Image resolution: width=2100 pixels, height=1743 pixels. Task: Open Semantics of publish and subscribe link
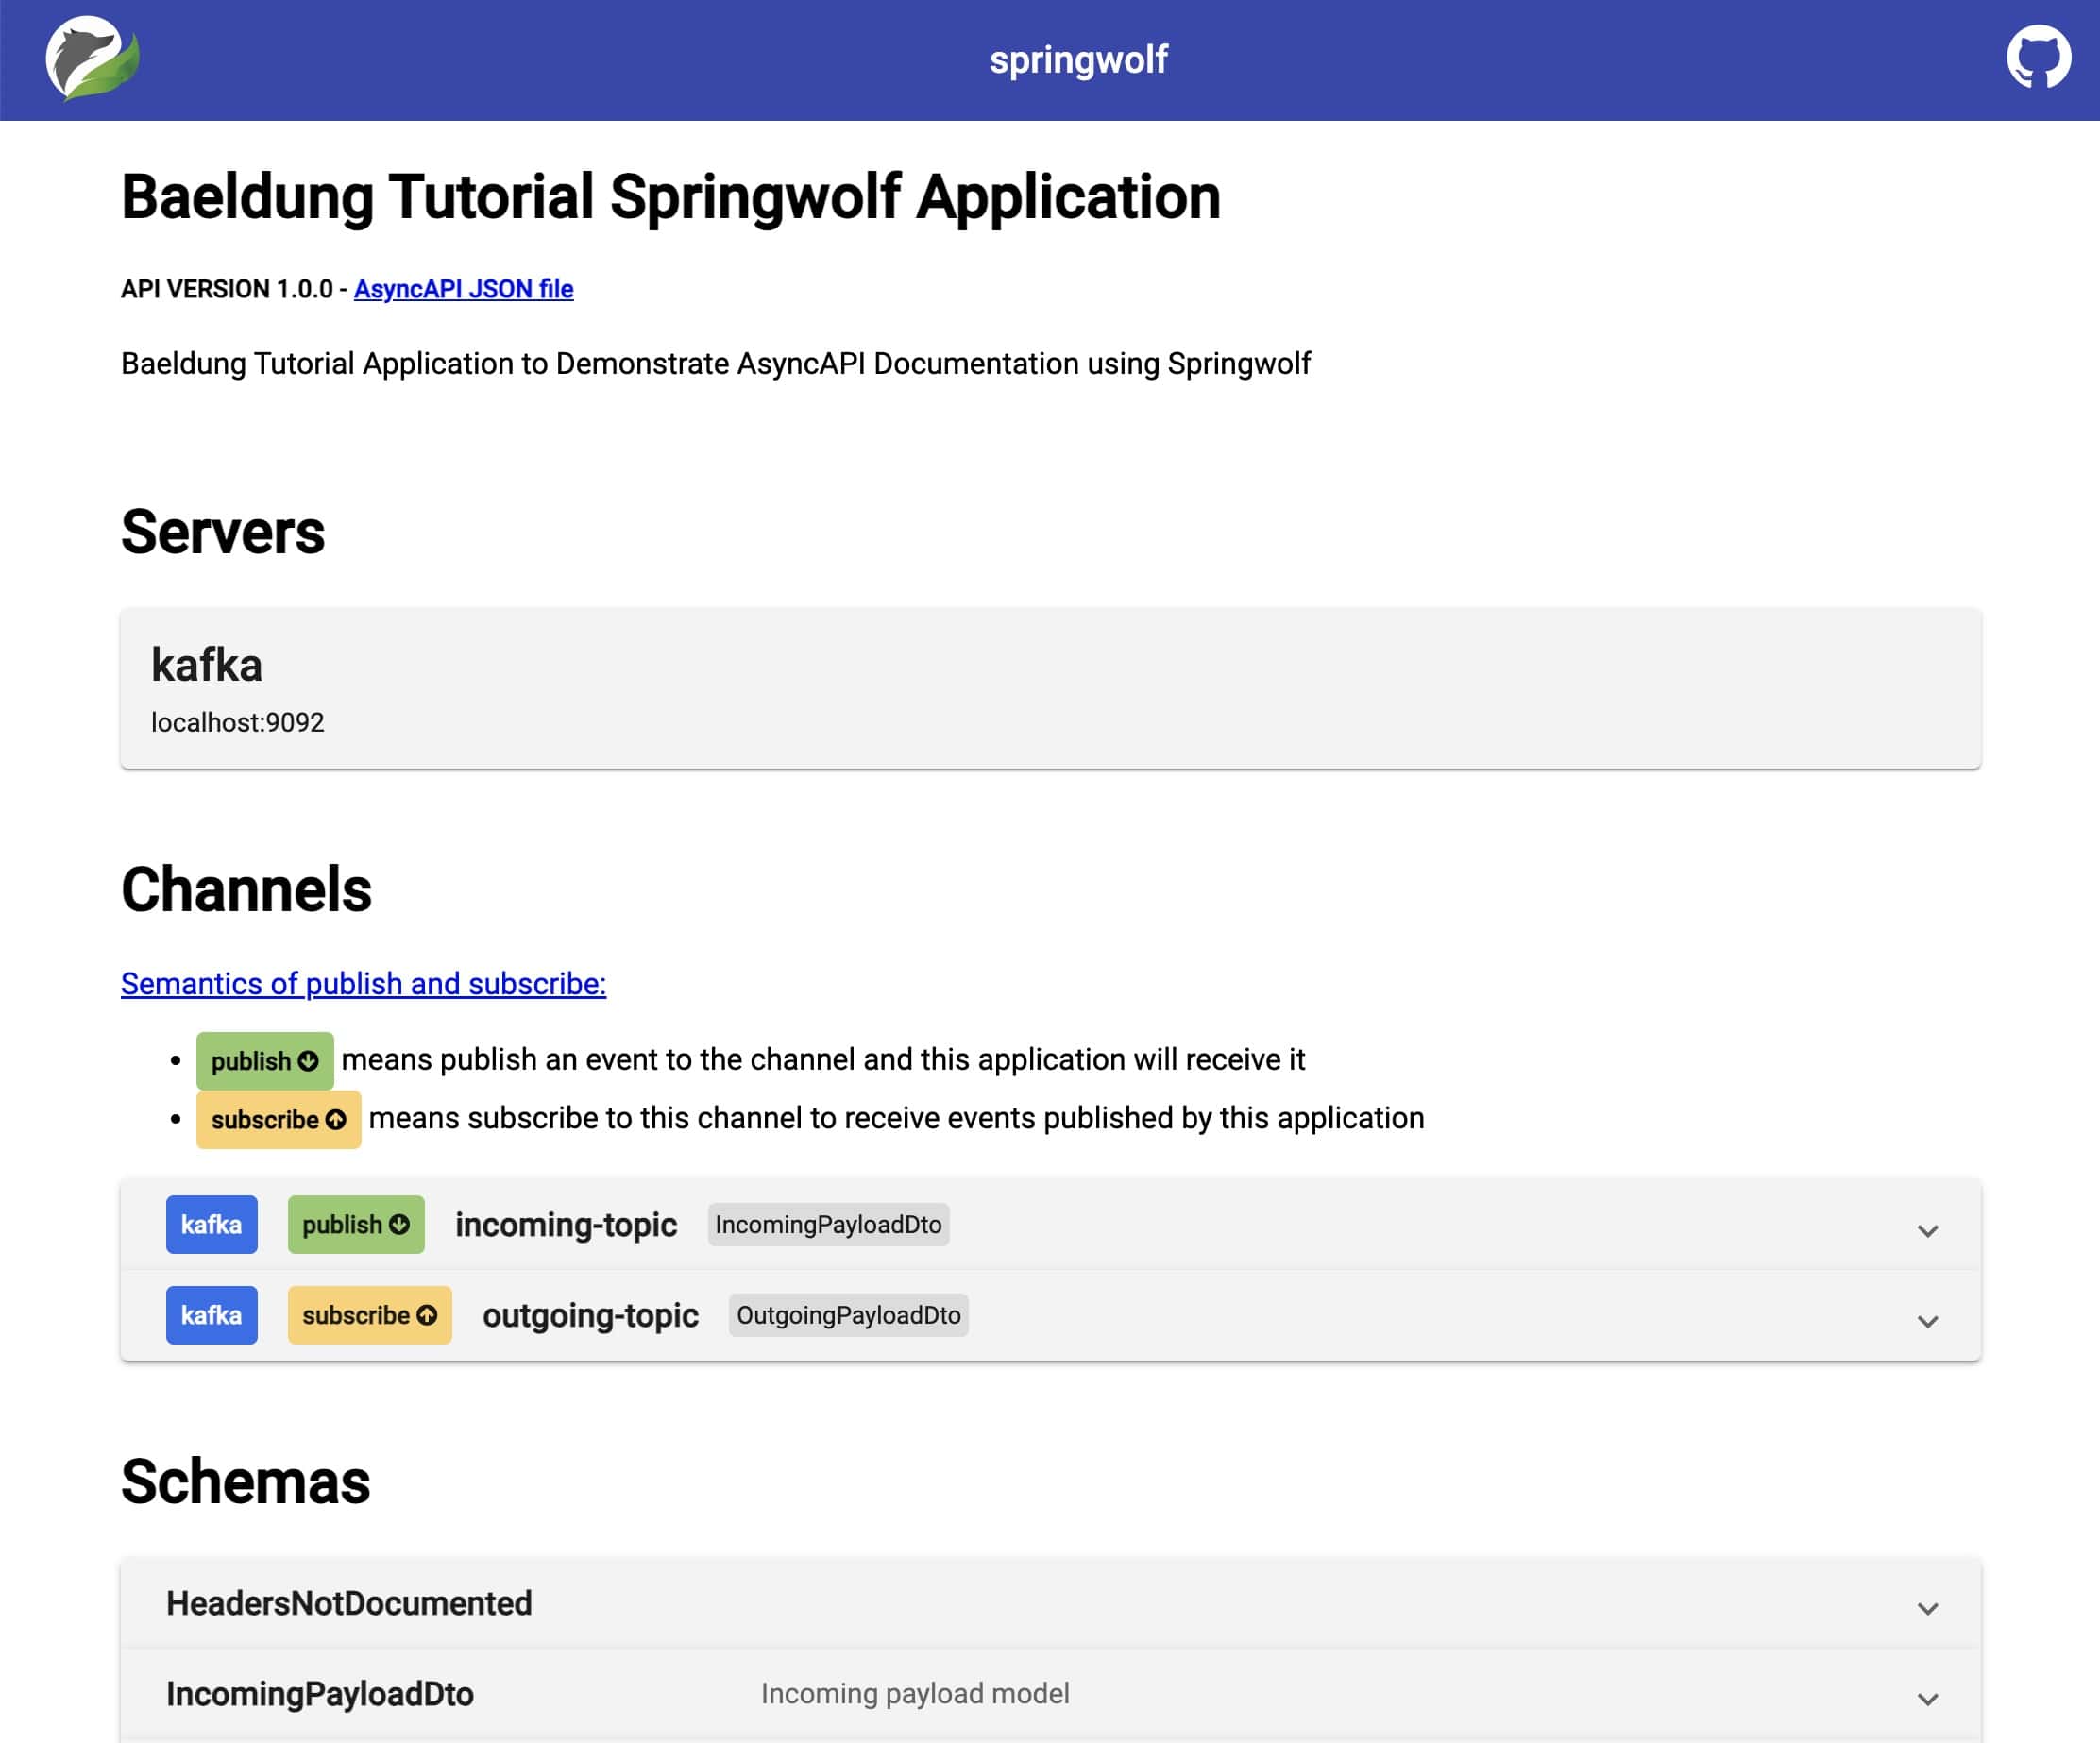pos(363,984)
